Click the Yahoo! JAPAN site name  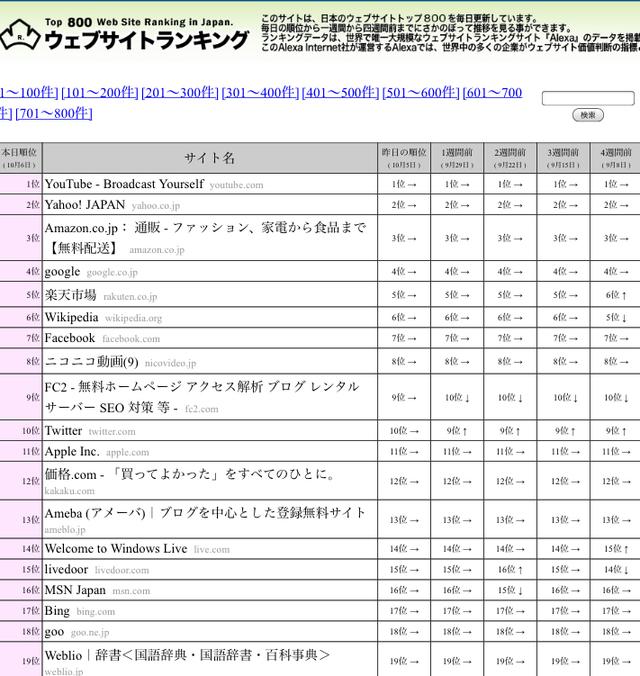point(85,205)
